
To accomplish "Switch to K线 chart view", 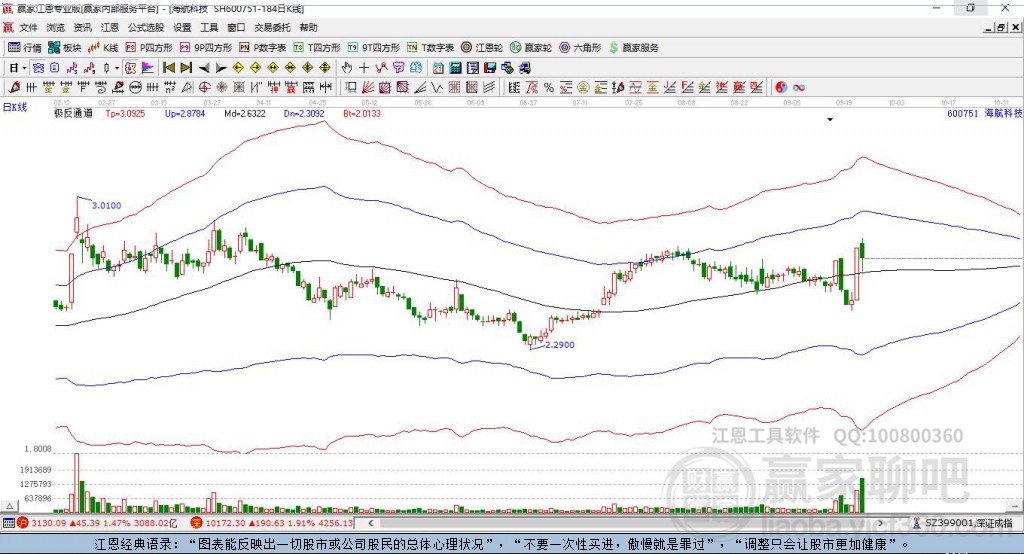I will tap(104, 48).
